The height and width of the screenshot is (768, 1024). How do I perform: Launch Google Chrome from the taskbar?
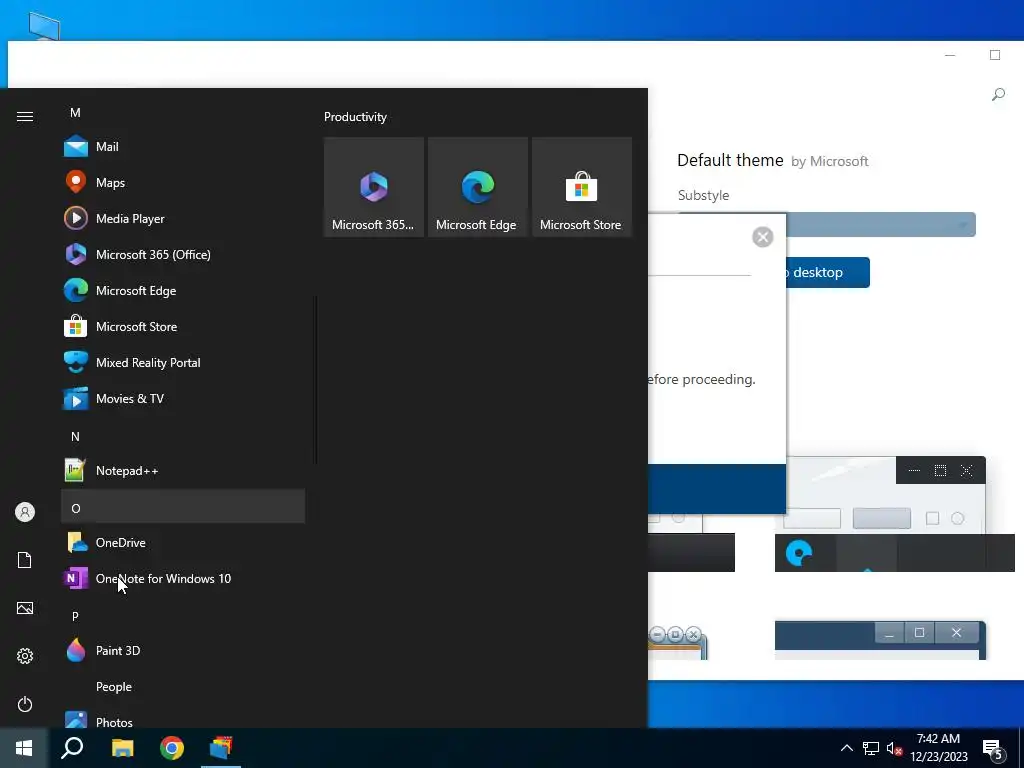(172, 748)
